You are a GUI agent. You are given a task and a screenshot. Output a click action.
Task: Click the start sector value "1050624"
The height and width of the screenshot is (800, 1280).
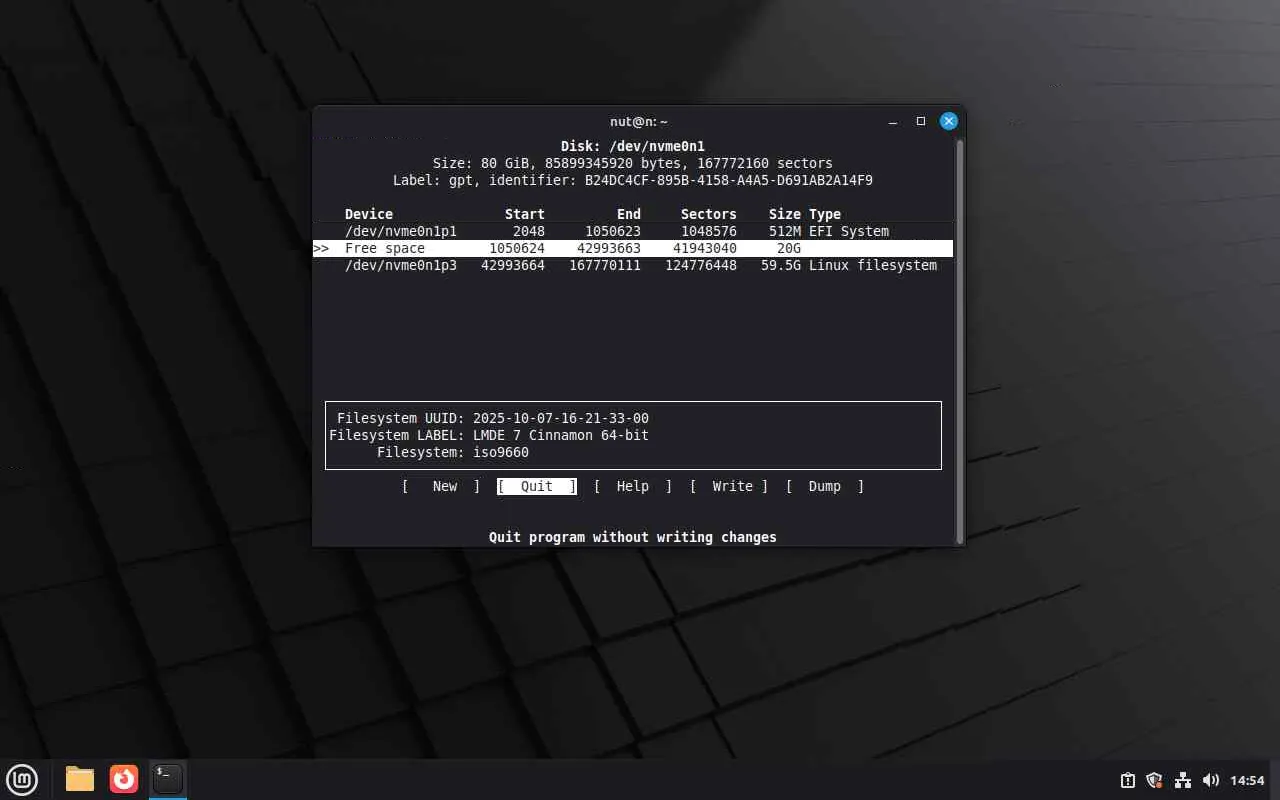pyautogui.click(x=517, y=248)
